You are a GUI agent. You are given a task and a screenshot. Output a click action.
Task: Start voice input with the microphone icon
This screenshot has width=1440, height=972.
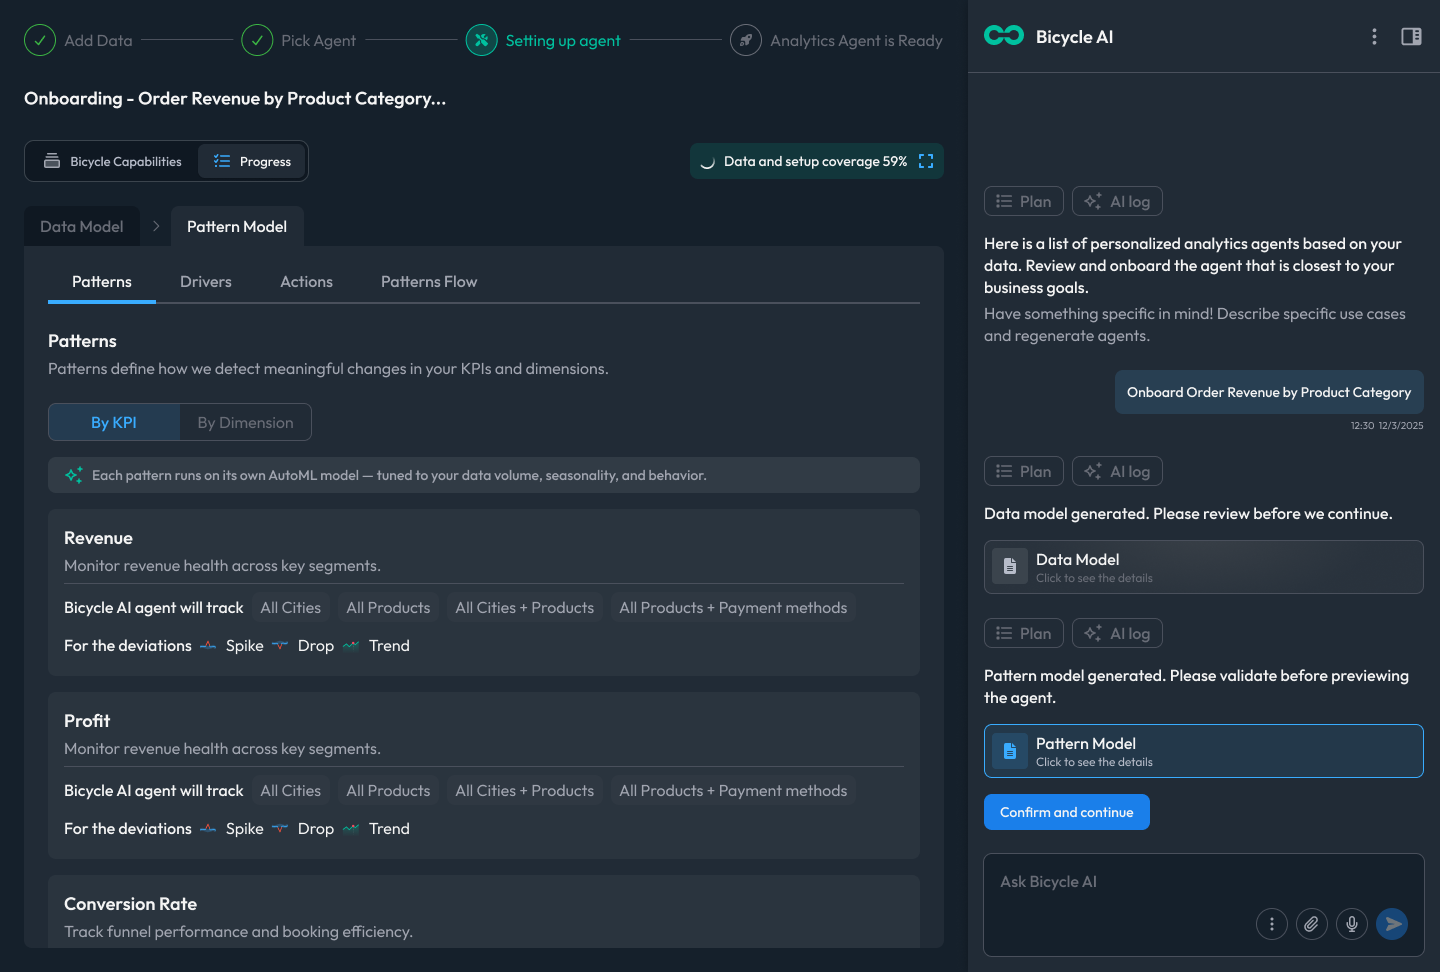[x=1352, y=924]
